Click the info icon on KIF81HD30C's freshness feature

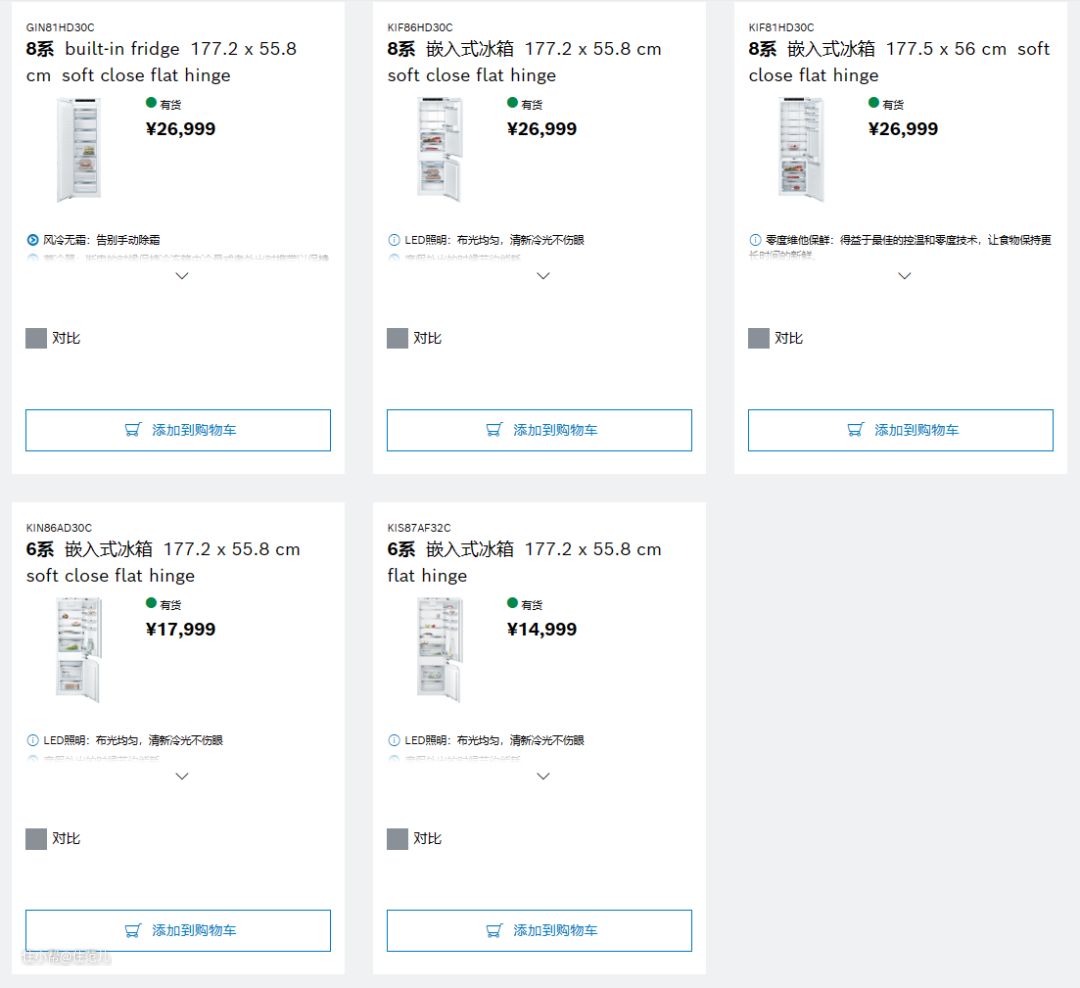tap(755, 240)
